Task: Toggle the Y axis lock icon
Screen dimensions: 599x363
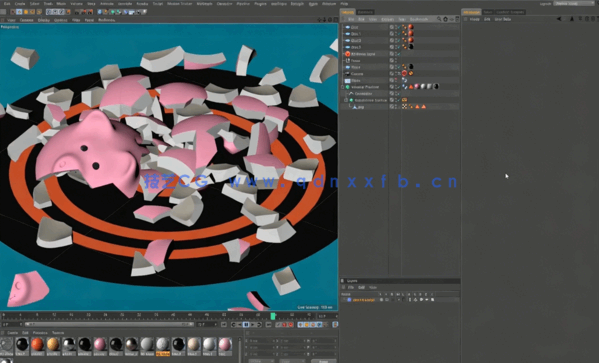Action: pos(55,12)
